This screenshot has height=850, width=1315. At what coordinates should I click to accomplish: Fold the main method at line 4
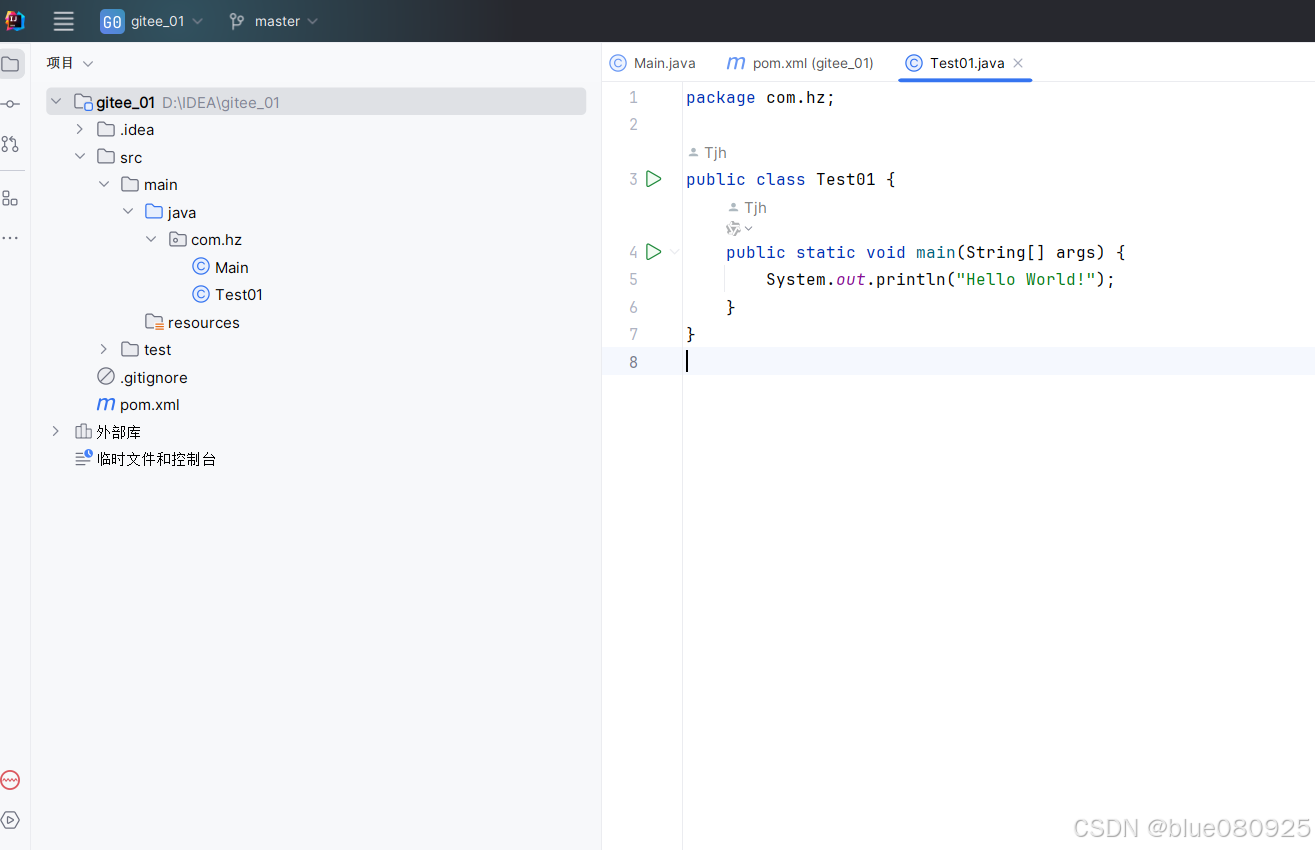point(675,252)
